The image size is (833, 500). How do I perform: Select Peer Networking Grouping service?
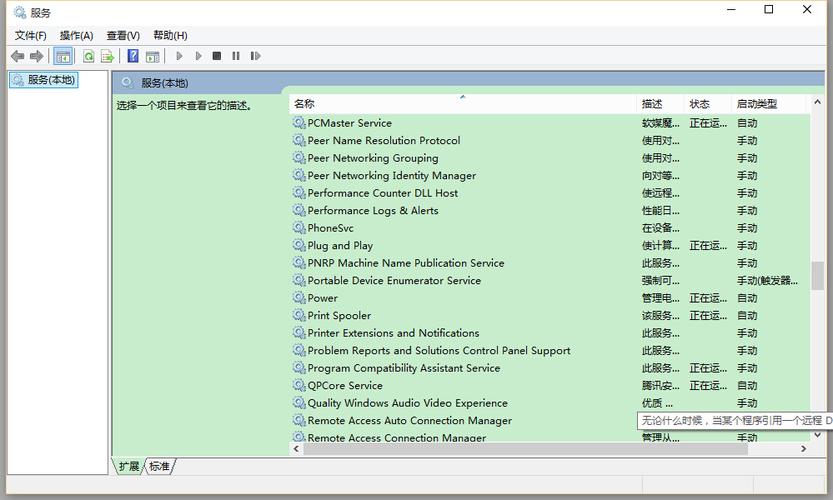point(550,158)
